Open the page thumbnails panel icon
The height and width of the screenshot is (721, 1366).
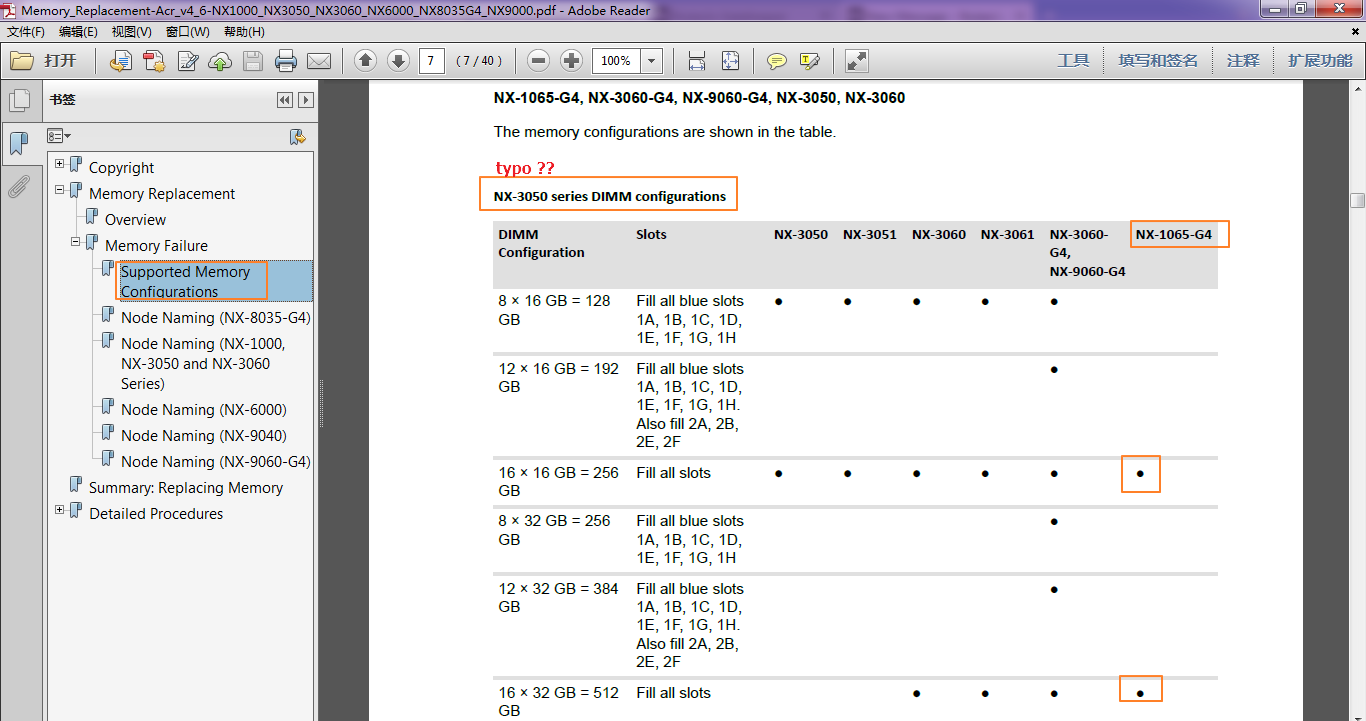tap(19, 100)
